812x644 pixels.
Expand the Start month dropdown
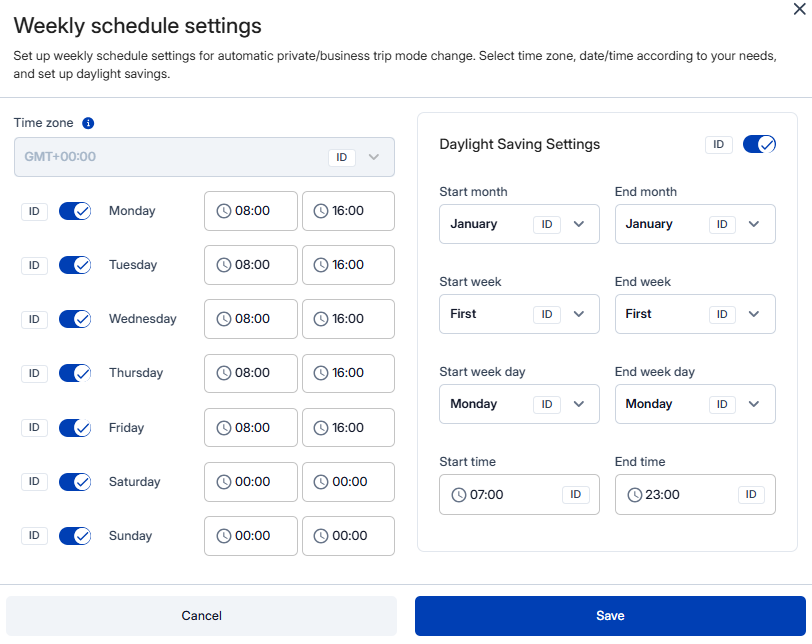pos(578,225)
